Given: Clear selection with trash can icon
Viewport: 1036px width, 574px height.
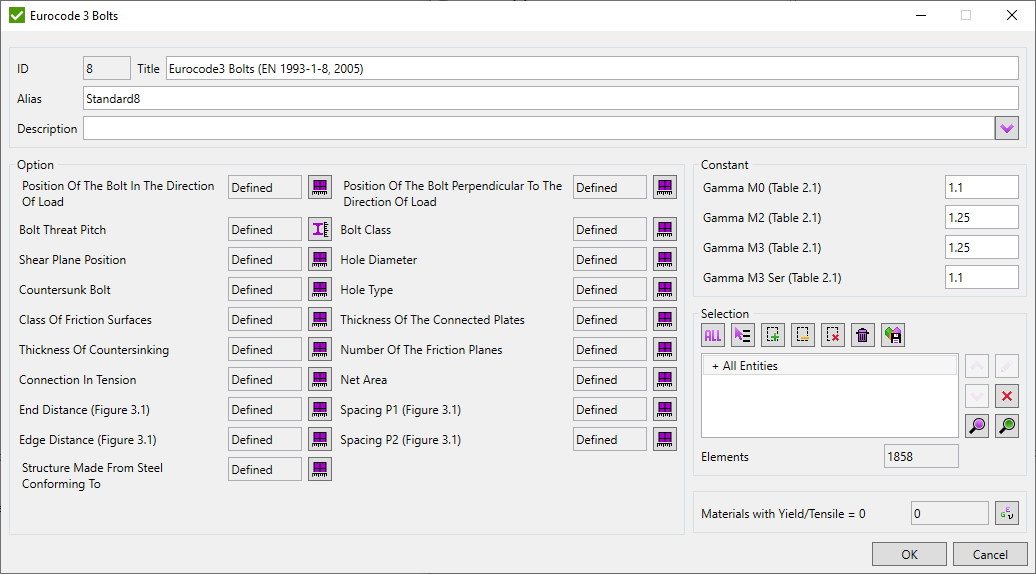Looking at the screenshot, I should 862,336.
